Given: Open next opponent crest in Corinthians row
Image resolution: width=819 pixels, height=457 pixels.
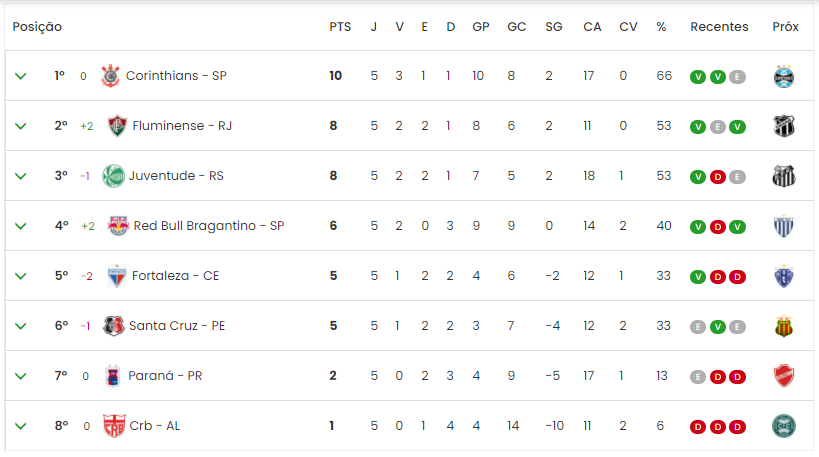Looking at the screenshot, I should (x=783, y=77).
